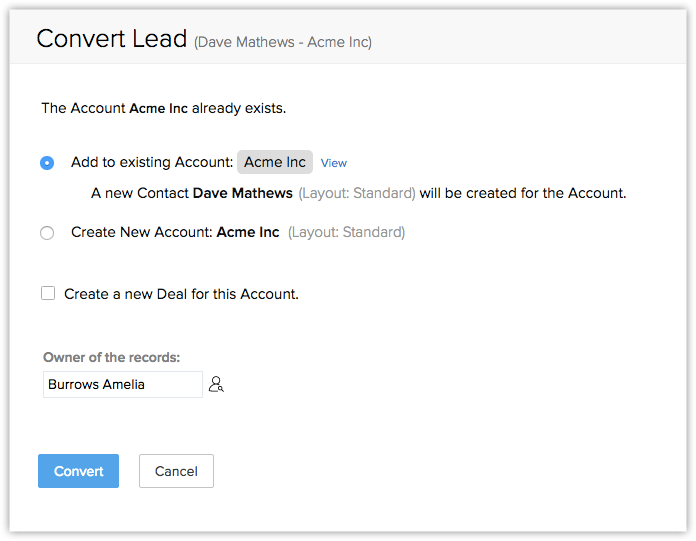The width and height of the screenshot is (696, 541).
Task: Click the Convert Lead dialog title
Action: click(112, 39)
